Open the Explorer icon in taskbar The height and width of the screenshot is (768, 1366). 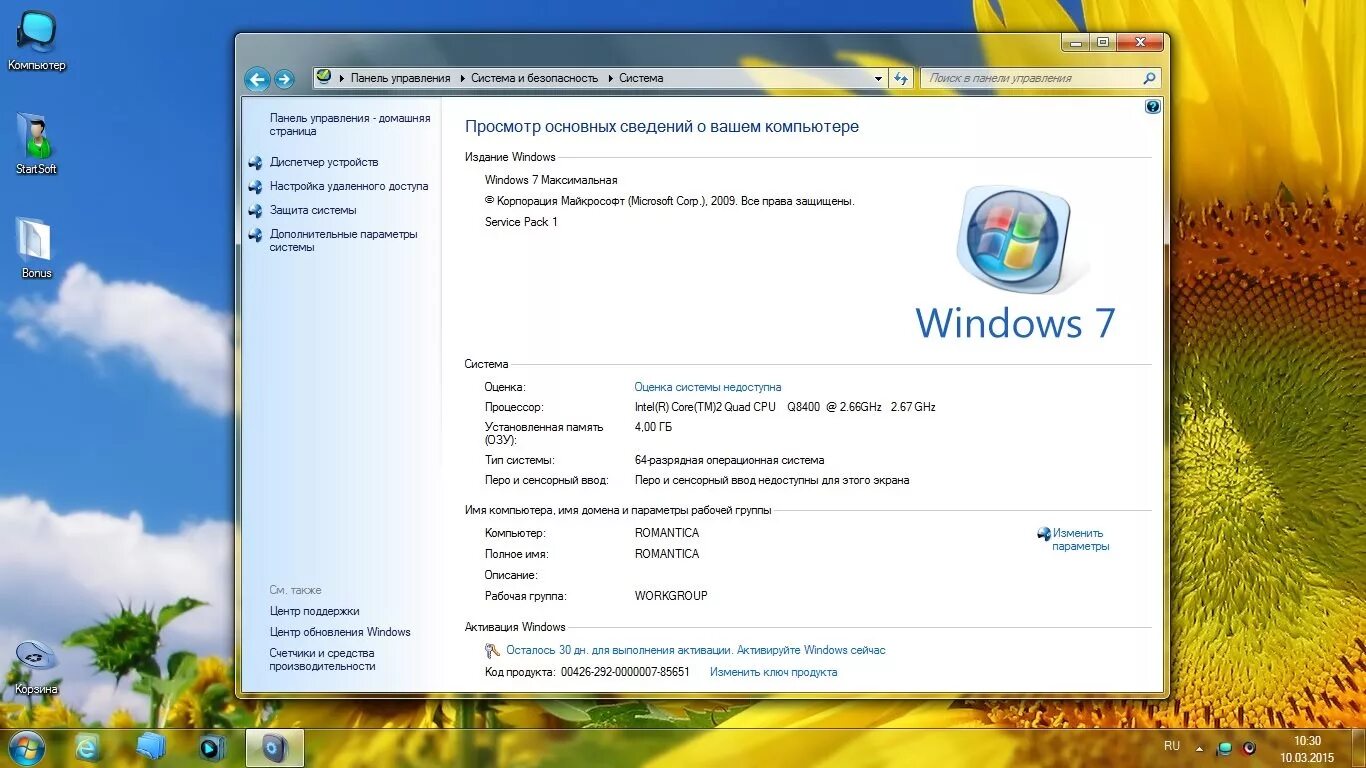click(x=151, y=747)
